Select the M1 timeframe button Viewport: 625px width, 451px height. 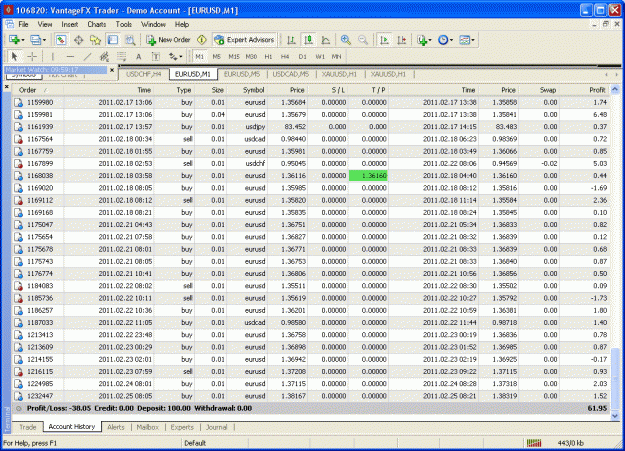200,57
